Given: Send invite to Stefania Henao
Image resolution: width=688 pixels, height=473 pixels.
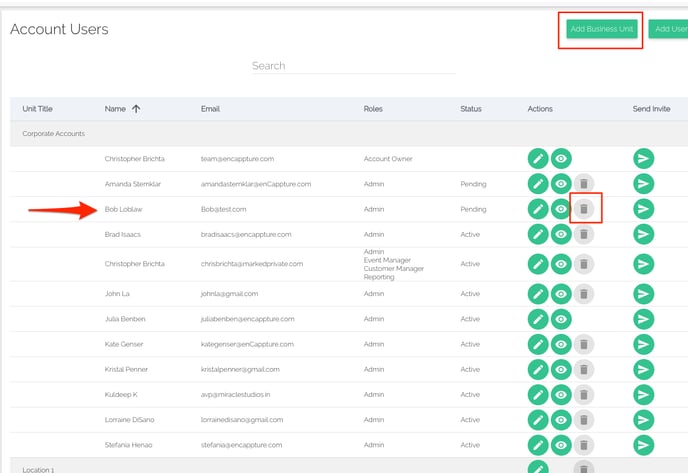Looking at the screenshot, I should (644, 445).
